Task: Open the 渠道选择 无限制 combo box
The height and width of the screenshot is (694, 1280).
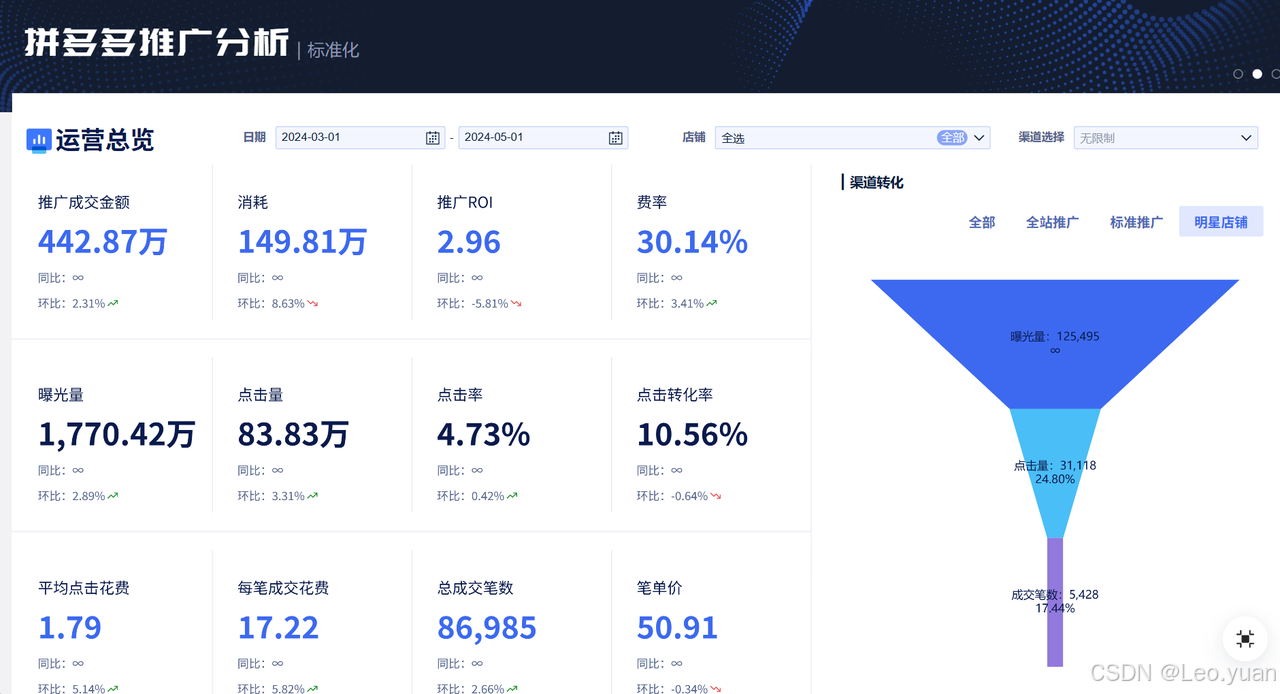Action: [x=1165, y=138]
